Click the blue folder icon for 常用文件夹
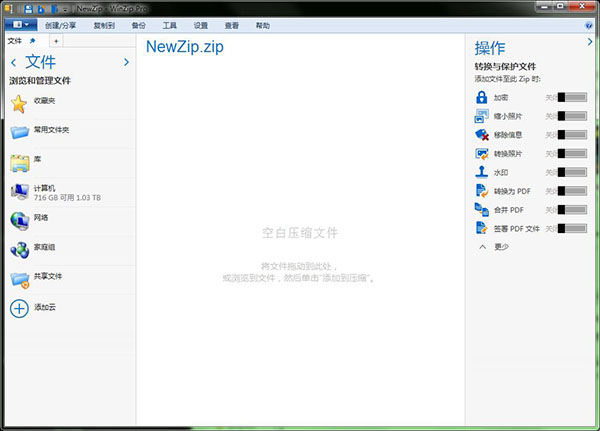 point(20,132)
